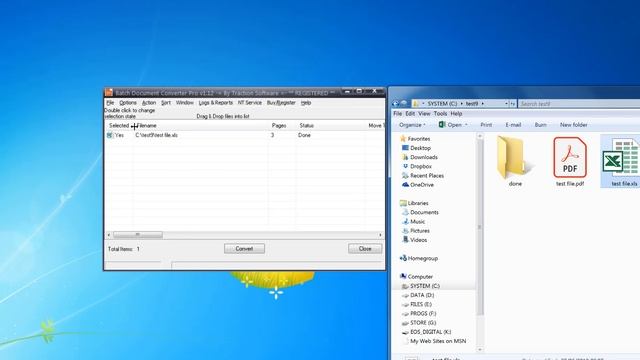This screenshot has height=360, width=640.
Task: Click the file list's horizontal scrollbar thumb
Action: [x=138, y=235]
